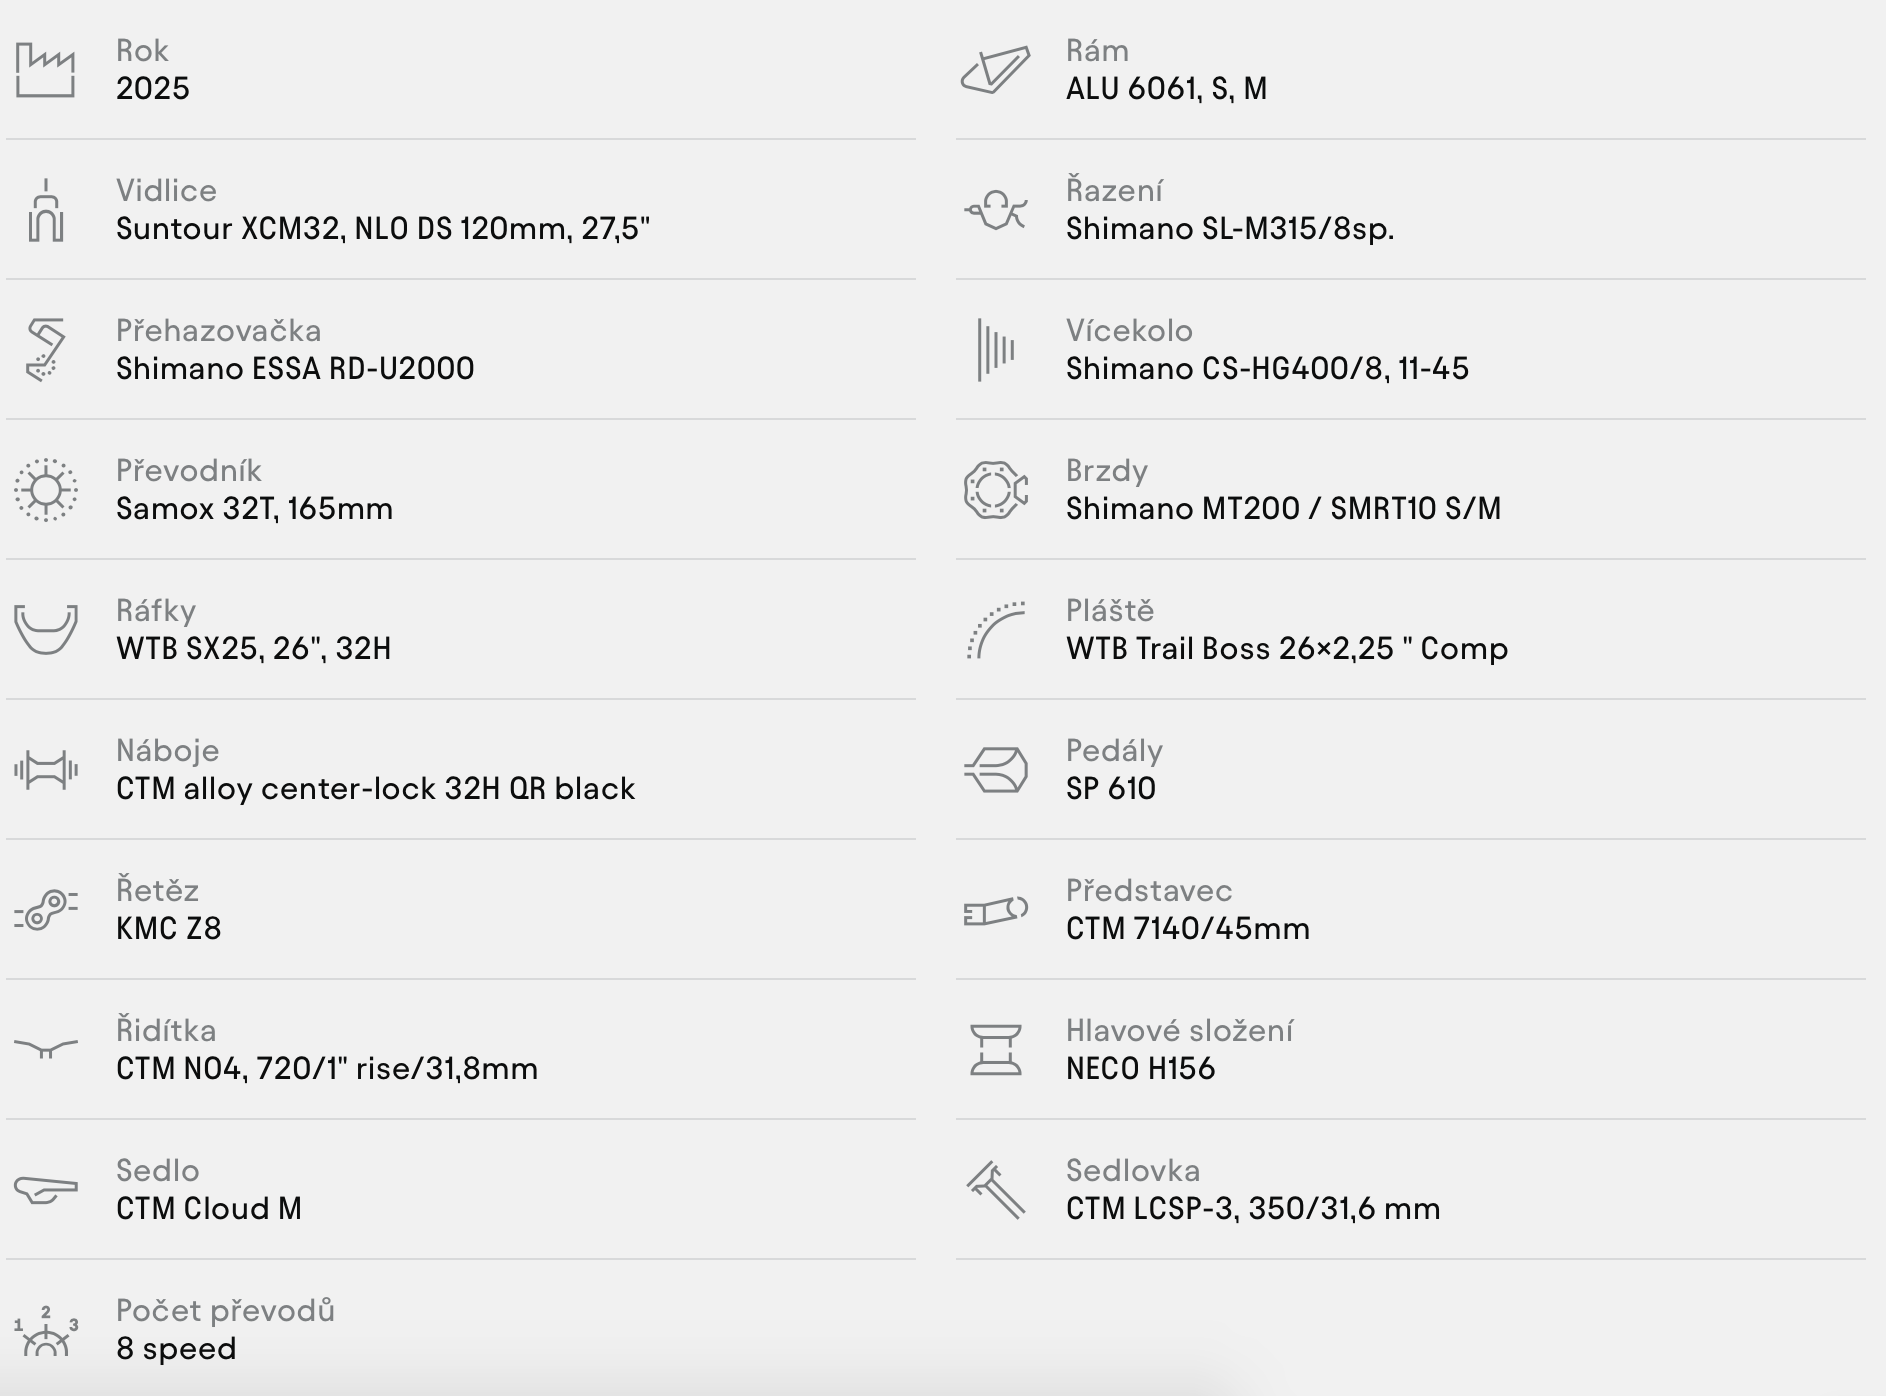Click the rear derailleur icon for Přehazovačka
Screen dimensions: 1886x1396
click(45, 350)
